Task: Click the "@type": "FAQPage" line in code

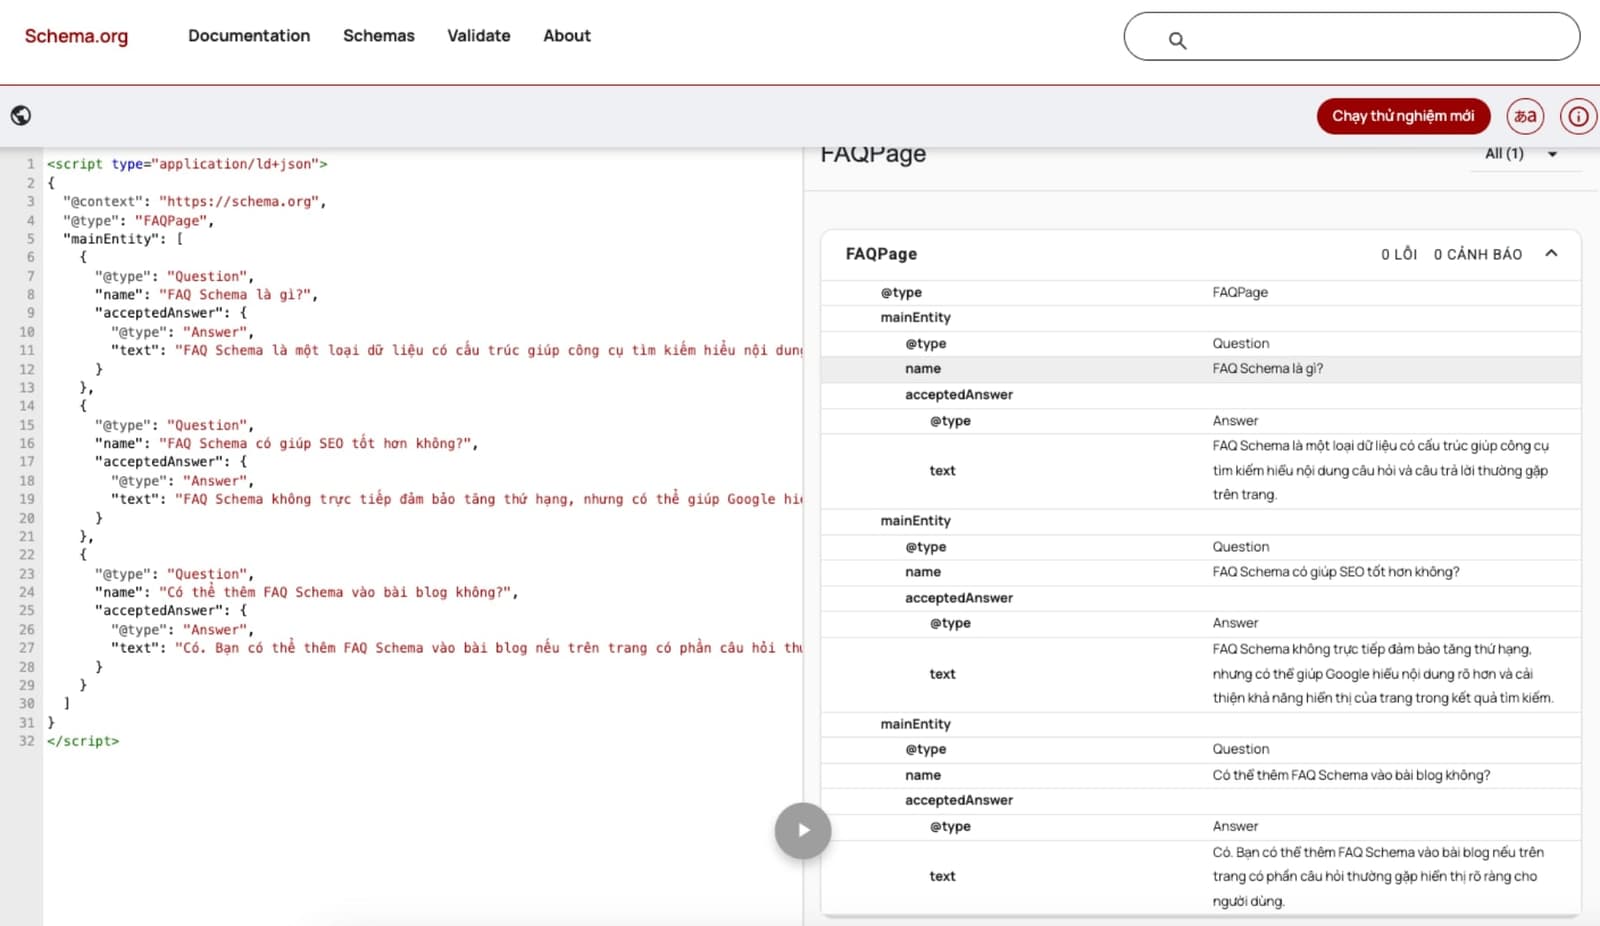Action: [138, 220]
